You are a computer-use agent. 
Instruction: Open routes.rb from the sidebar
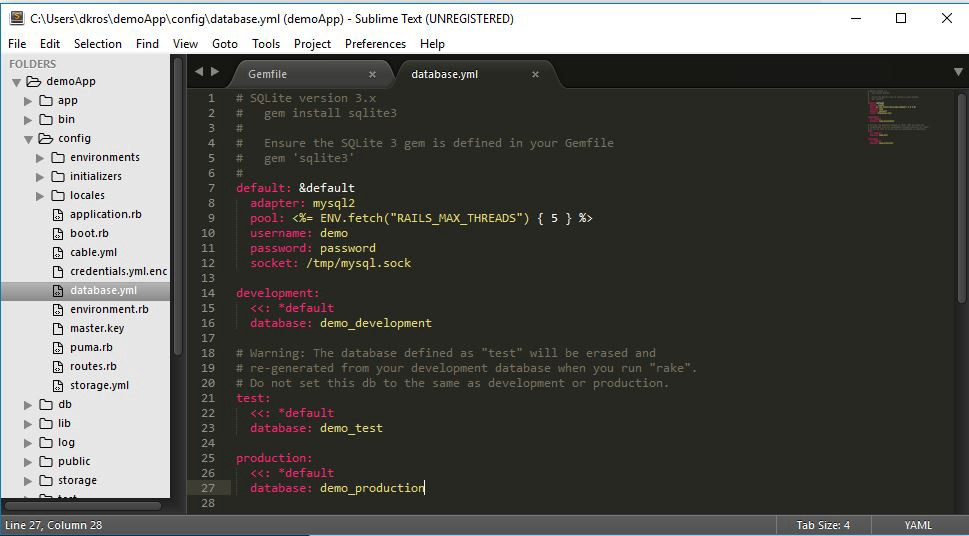tap(93, 367)
